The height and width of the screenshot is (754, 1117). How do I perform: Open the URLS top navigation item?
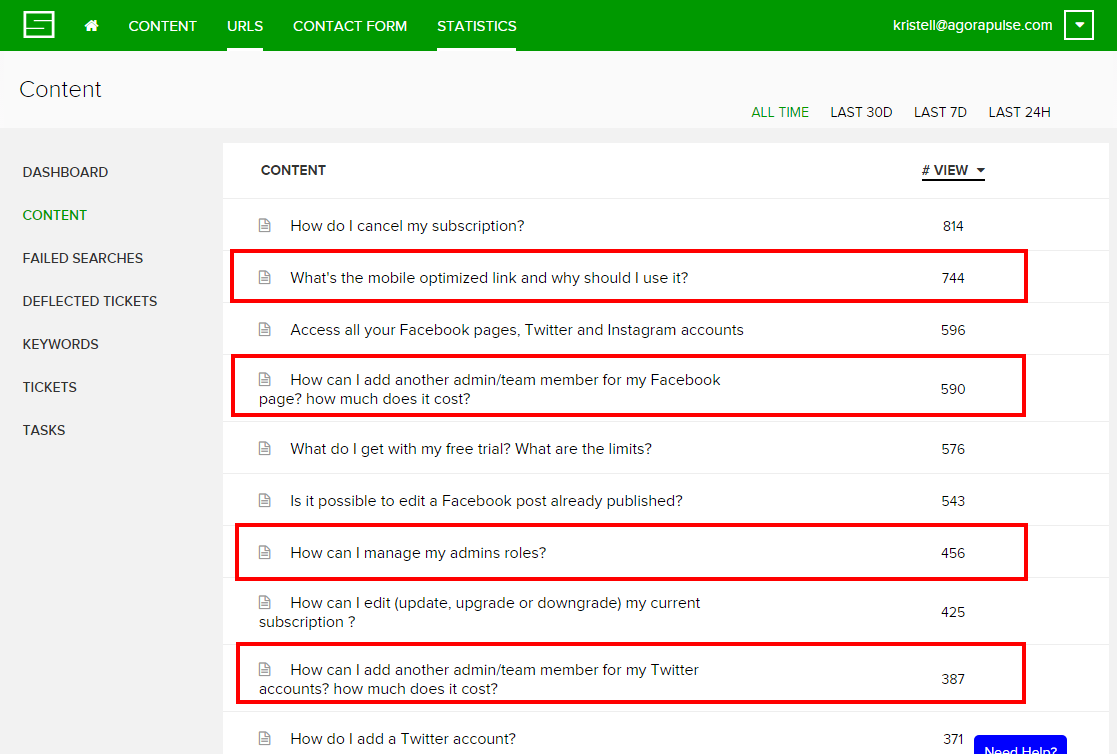pos(245,26)
